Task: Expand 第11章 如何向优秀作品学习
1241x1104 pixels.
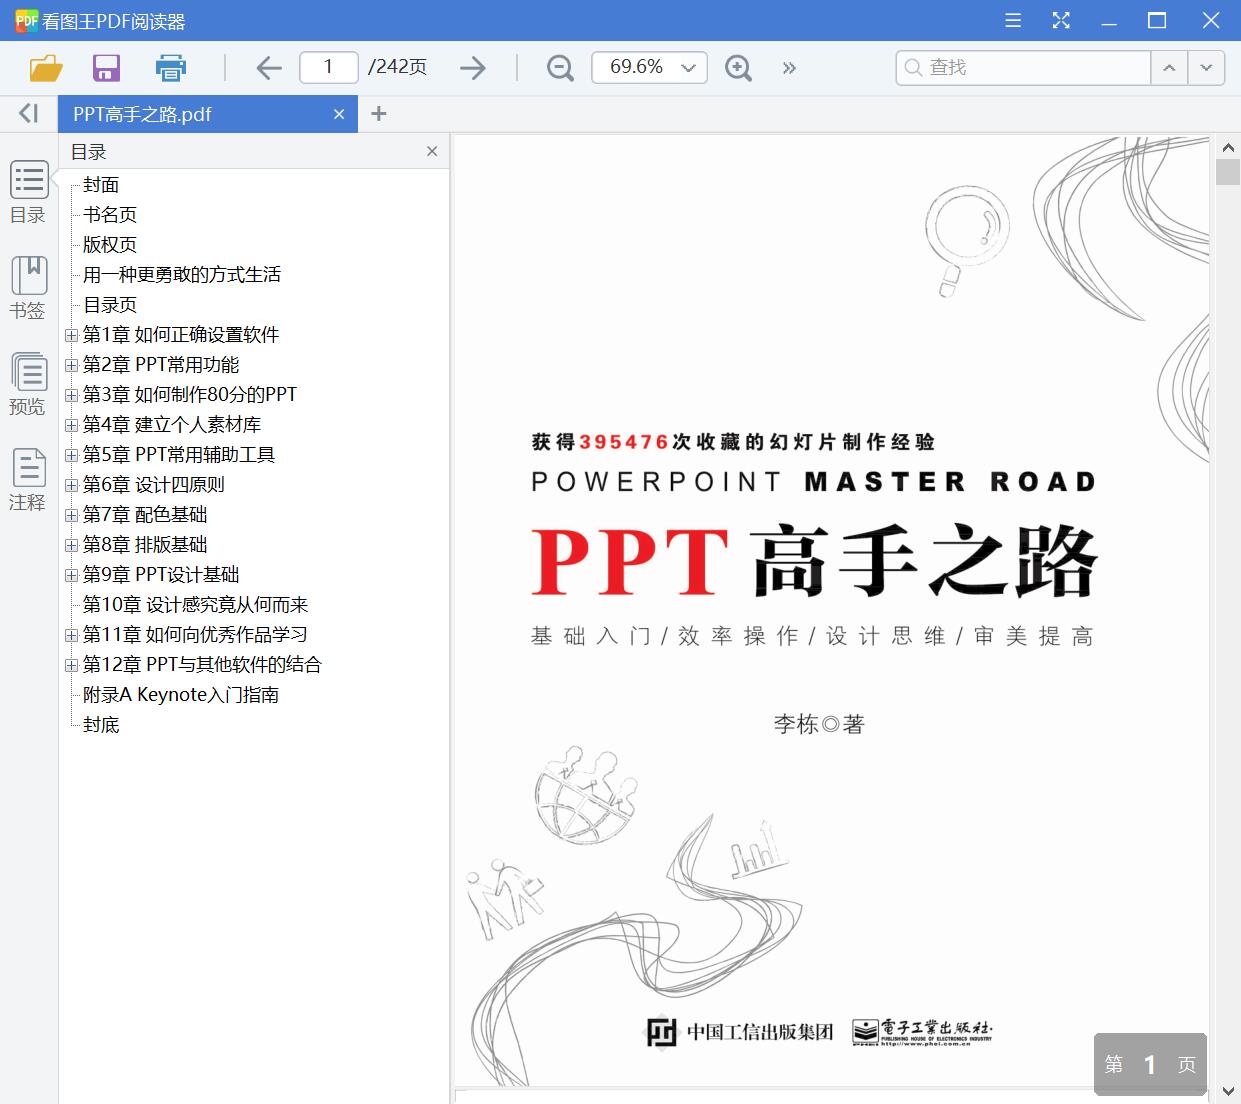Action: click(71, 635)
